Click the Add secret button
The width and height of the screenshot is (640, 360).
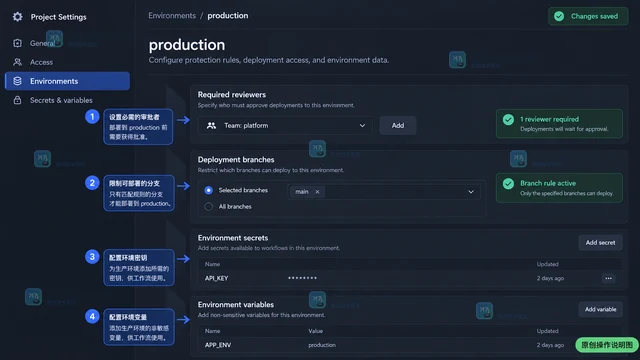click(x=600, y=242)
